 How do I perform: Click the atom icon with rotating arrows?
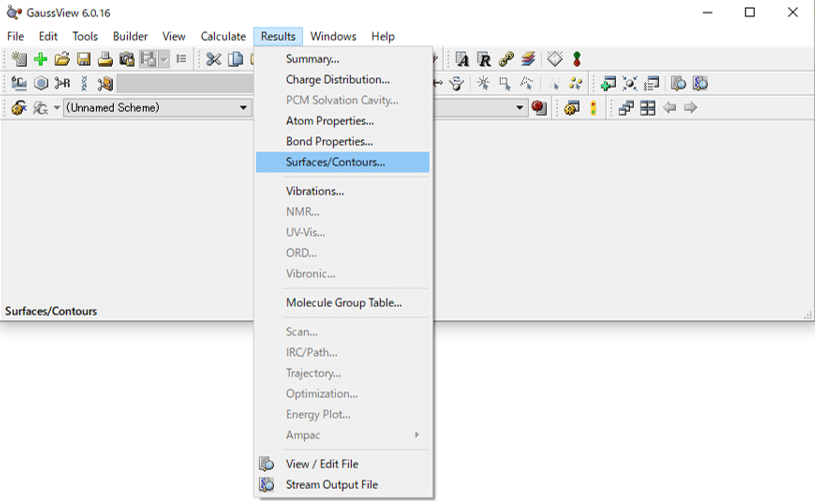point(457,83)
